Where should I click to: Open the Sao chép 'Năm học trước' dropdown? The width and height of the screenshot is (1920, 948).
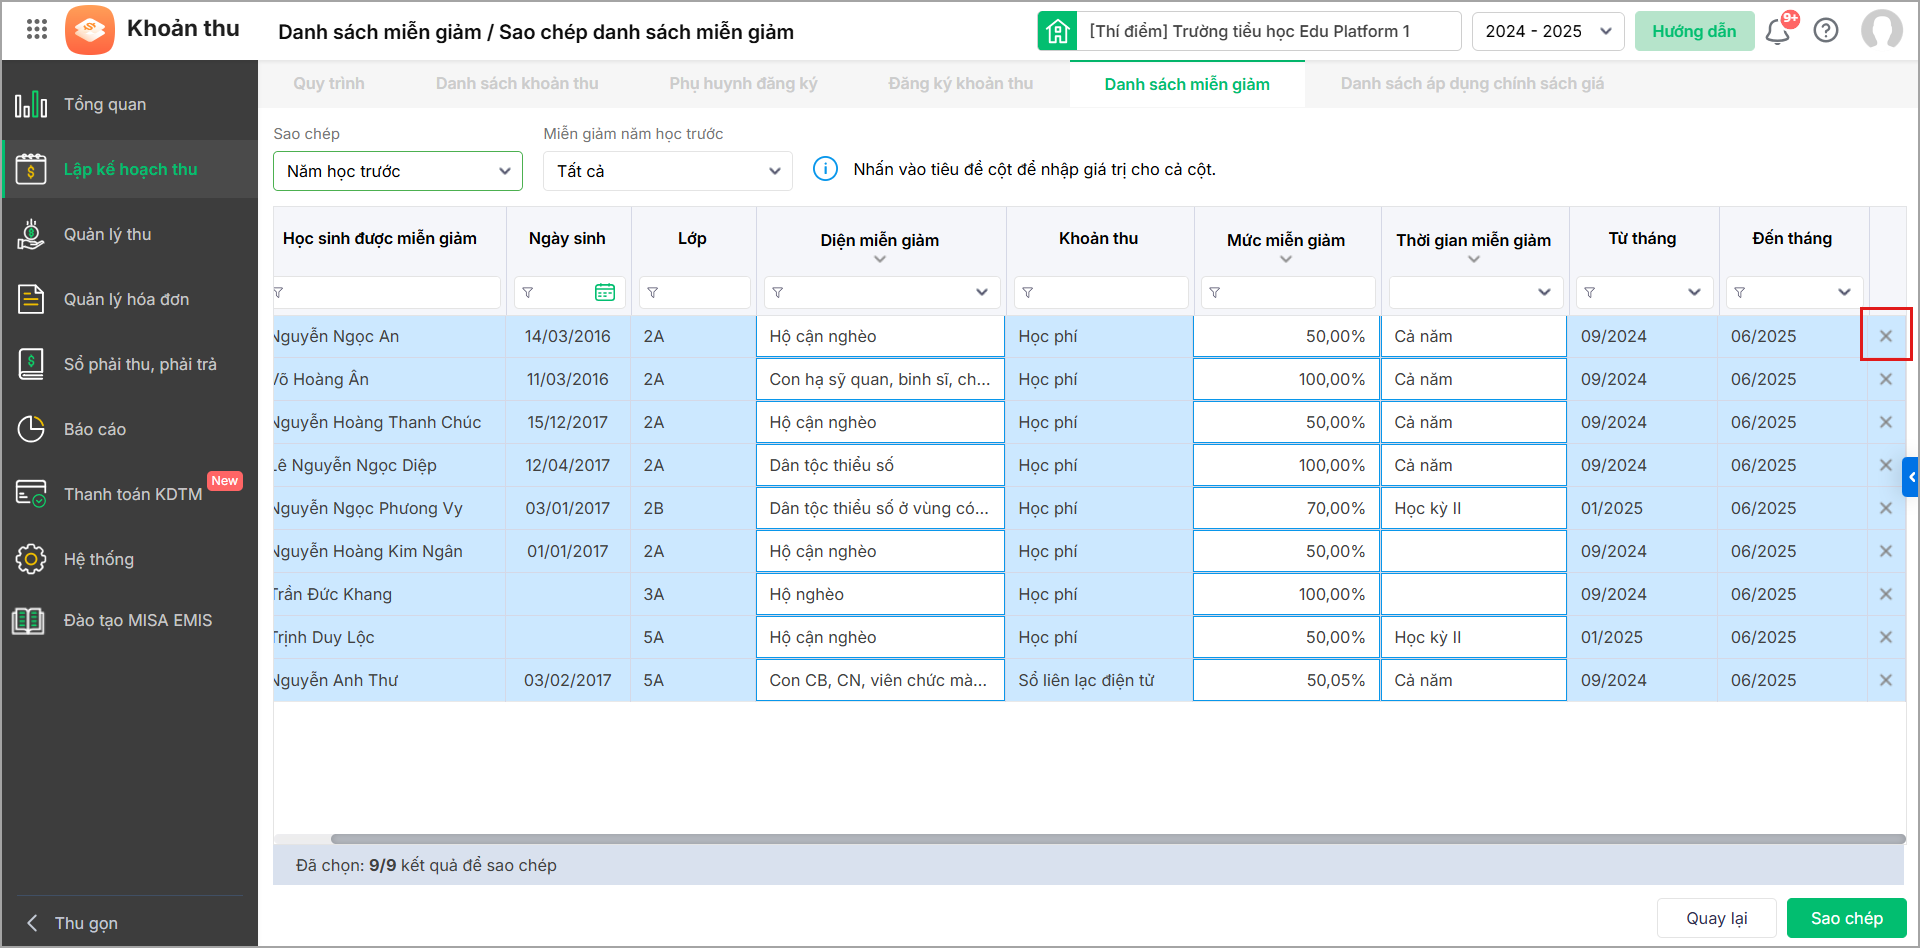point(397,171)
